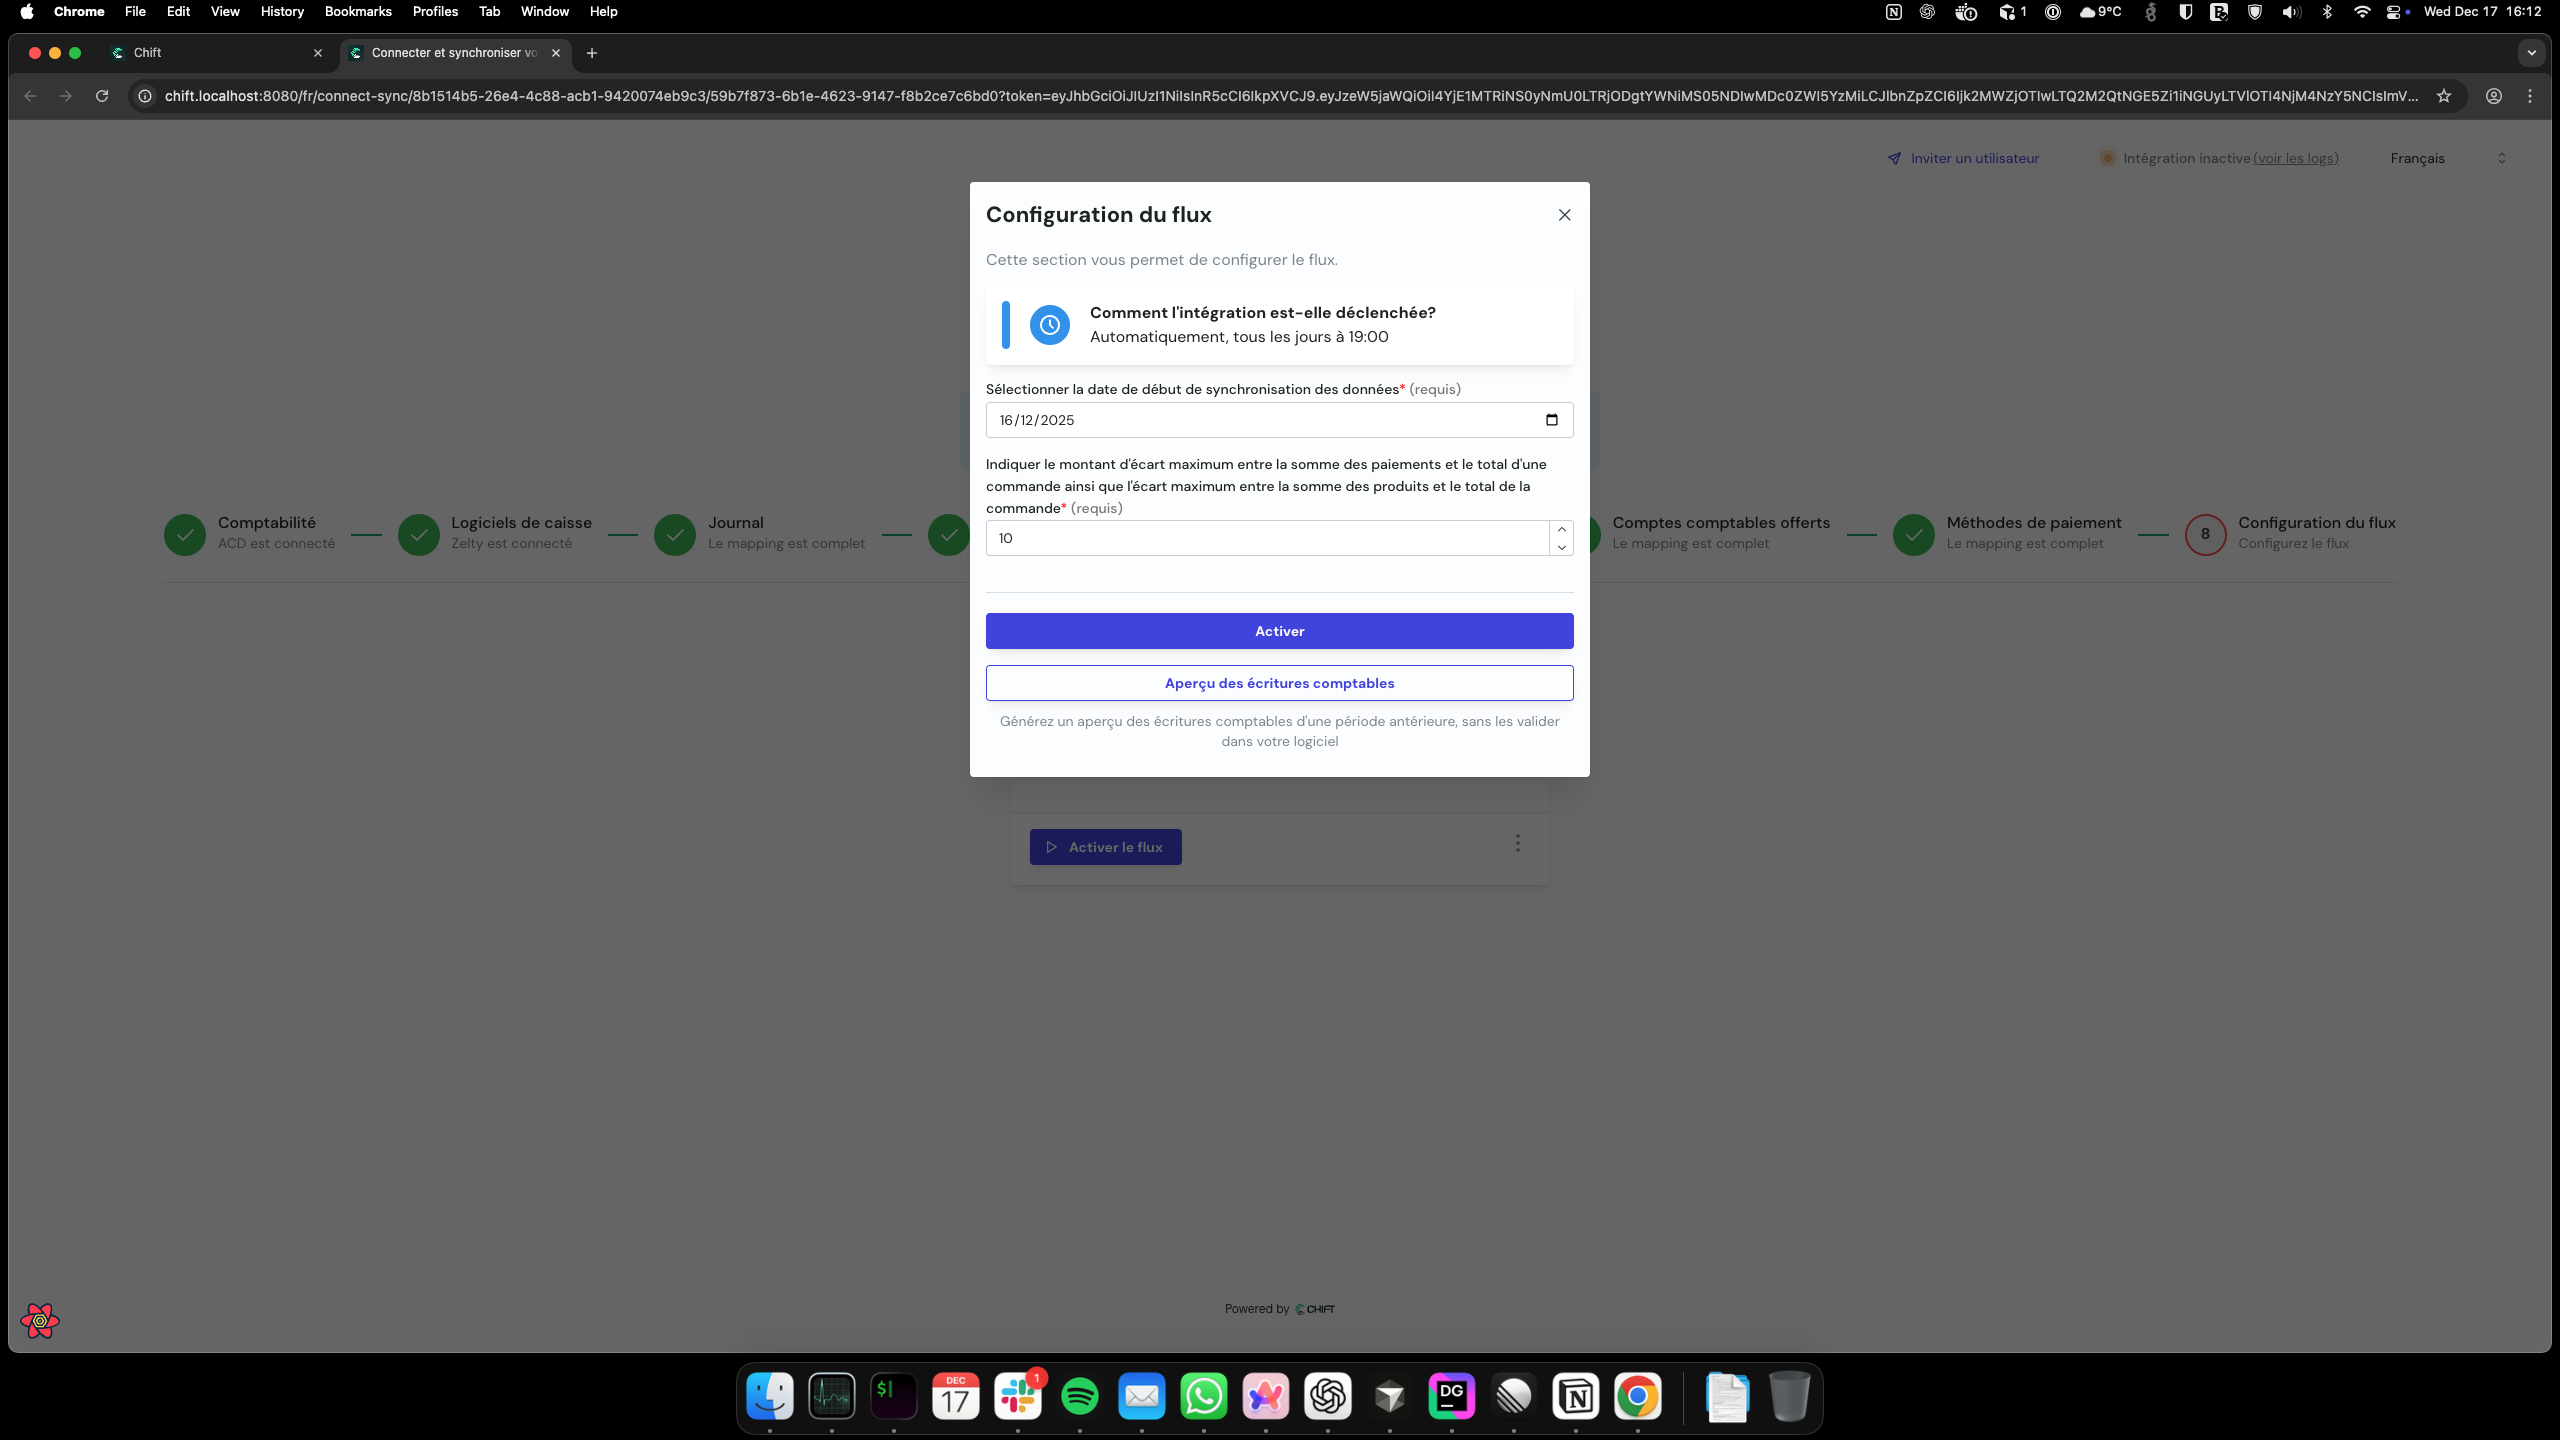Screen dimensions: 2560x1440
Task: Click the blue clock icon in the dialog
Action: click(x=1048, y=324)
